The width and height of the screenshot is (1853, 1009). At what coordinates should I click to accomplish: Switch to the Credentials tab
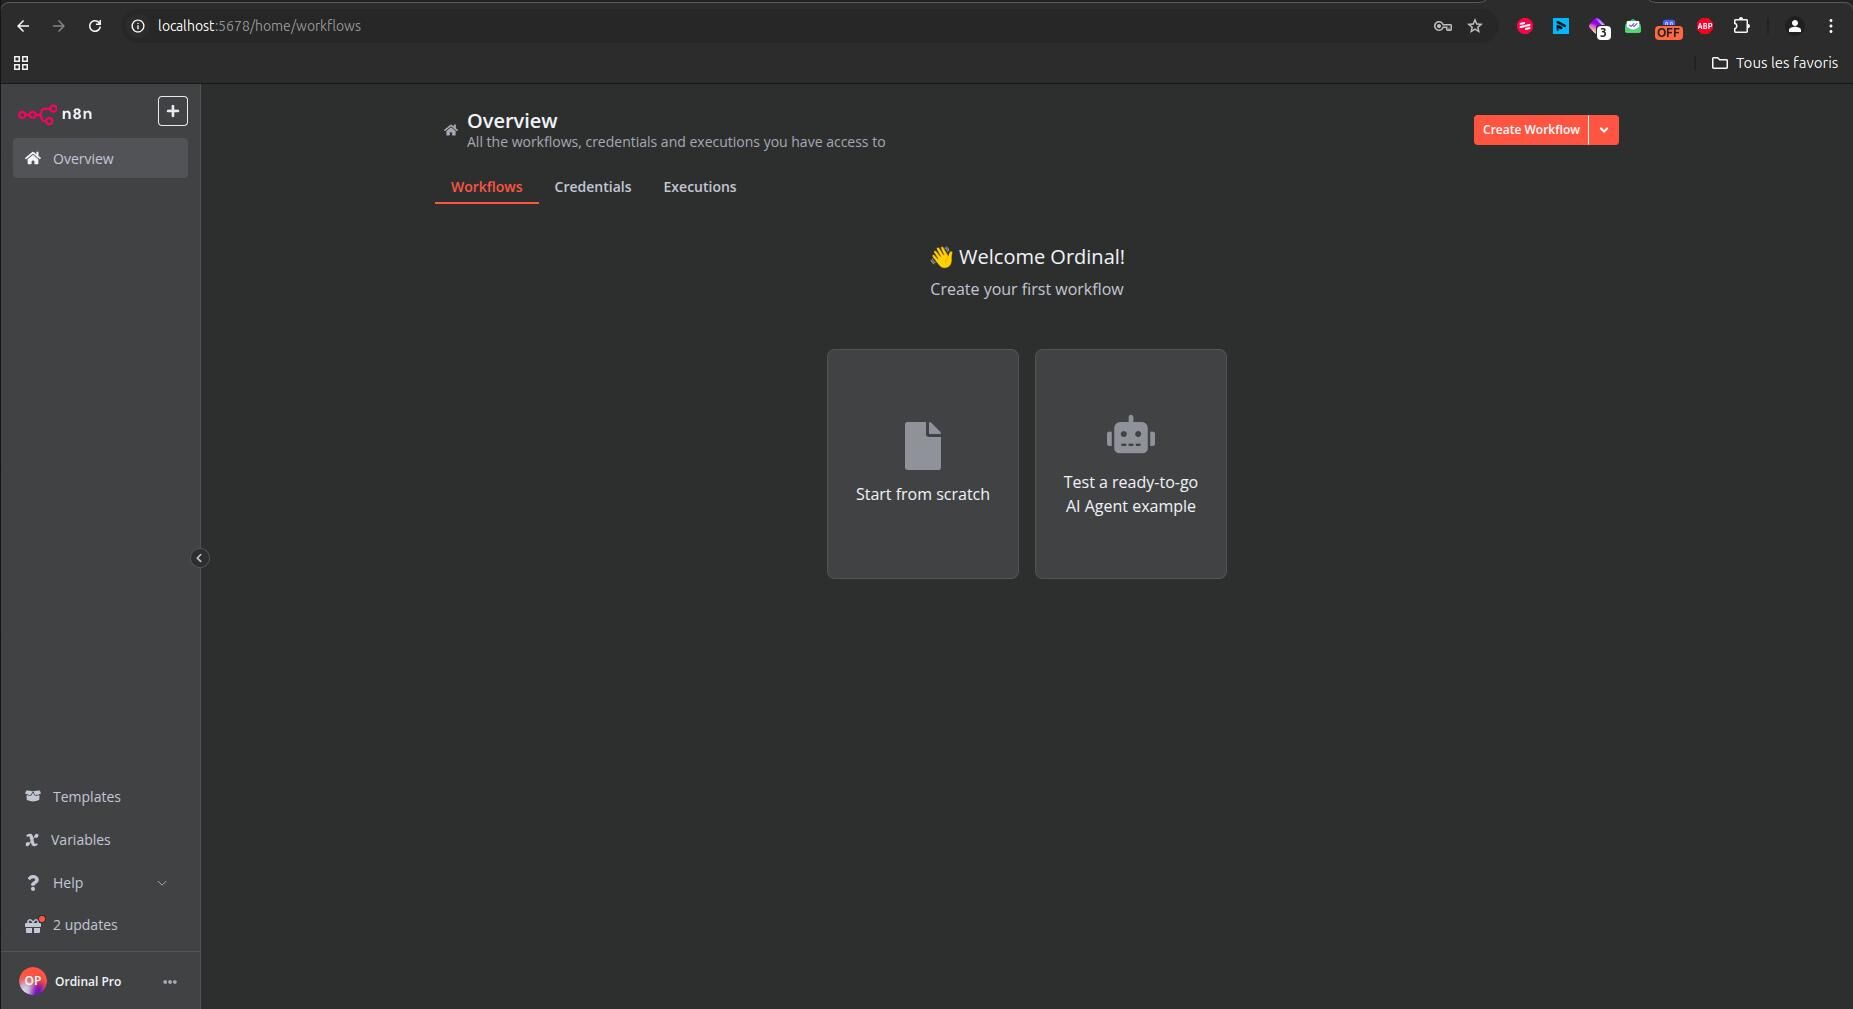(593, 187)
